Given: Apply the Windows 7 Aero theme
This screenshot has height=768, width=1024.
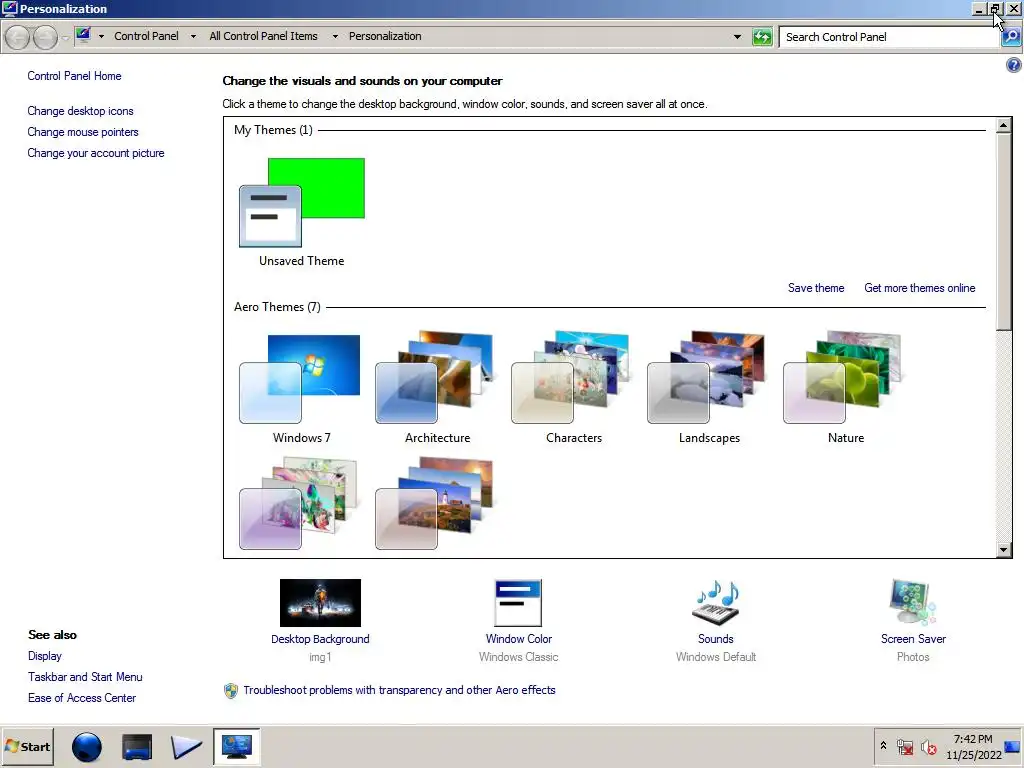Looking at the screenshot, I should pyautogui.click(x=300, y=379).
